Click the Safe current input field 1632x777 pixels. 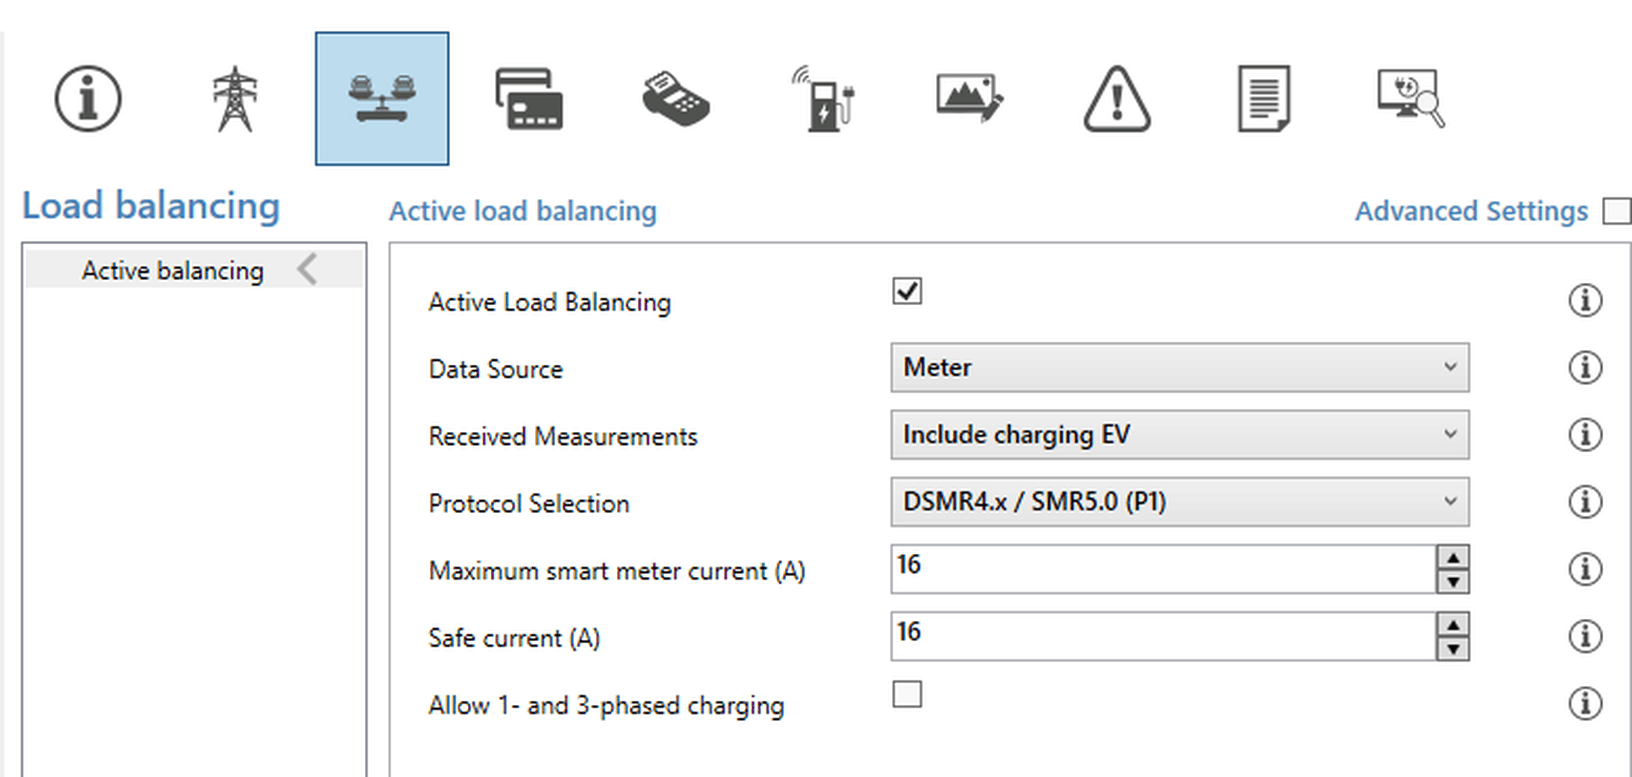click(1162, 636)
